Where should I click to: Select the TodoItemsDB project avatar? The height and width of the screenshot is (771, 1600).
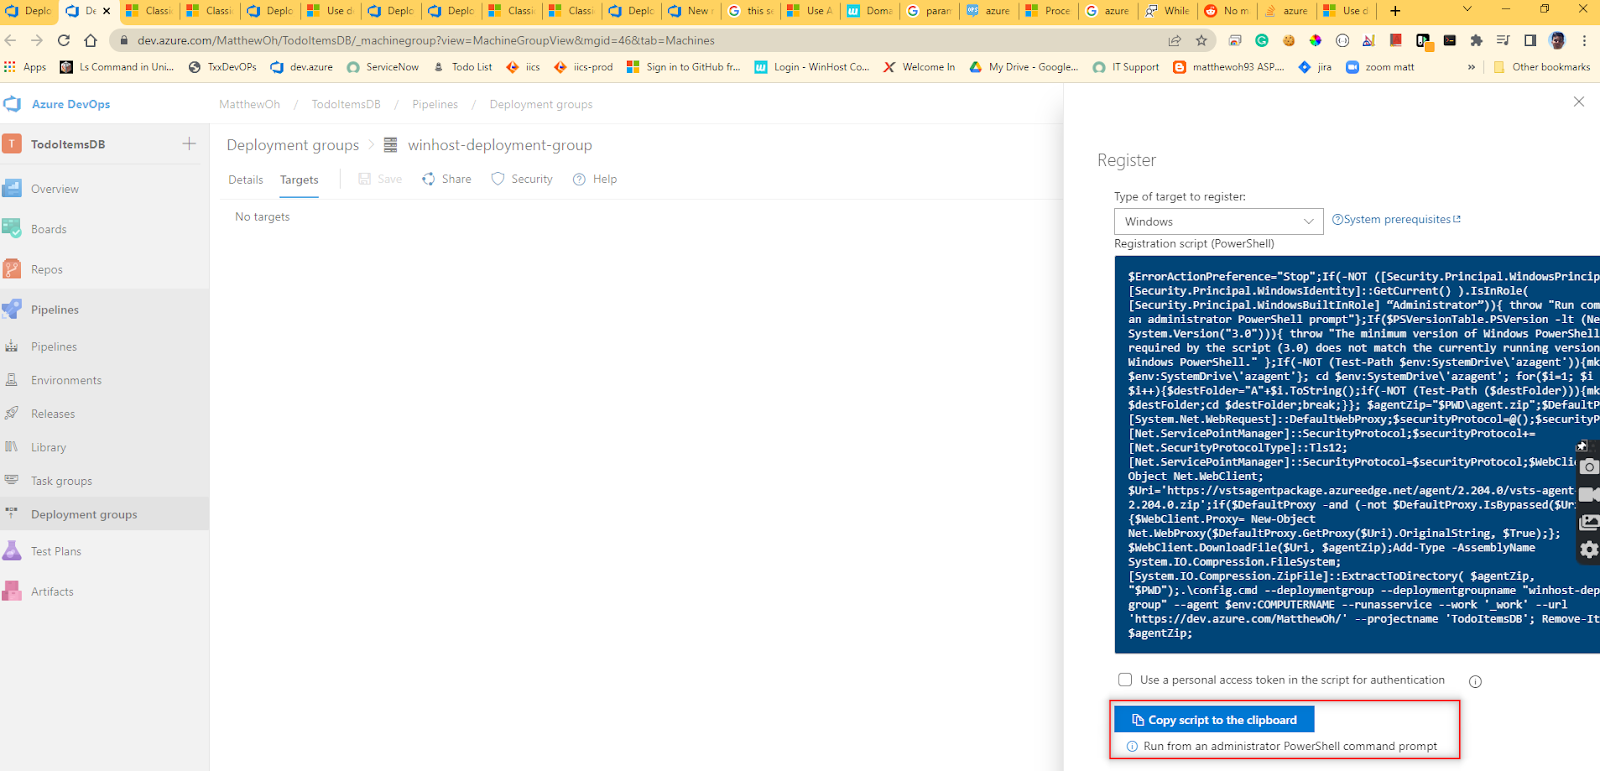(12, 144)
